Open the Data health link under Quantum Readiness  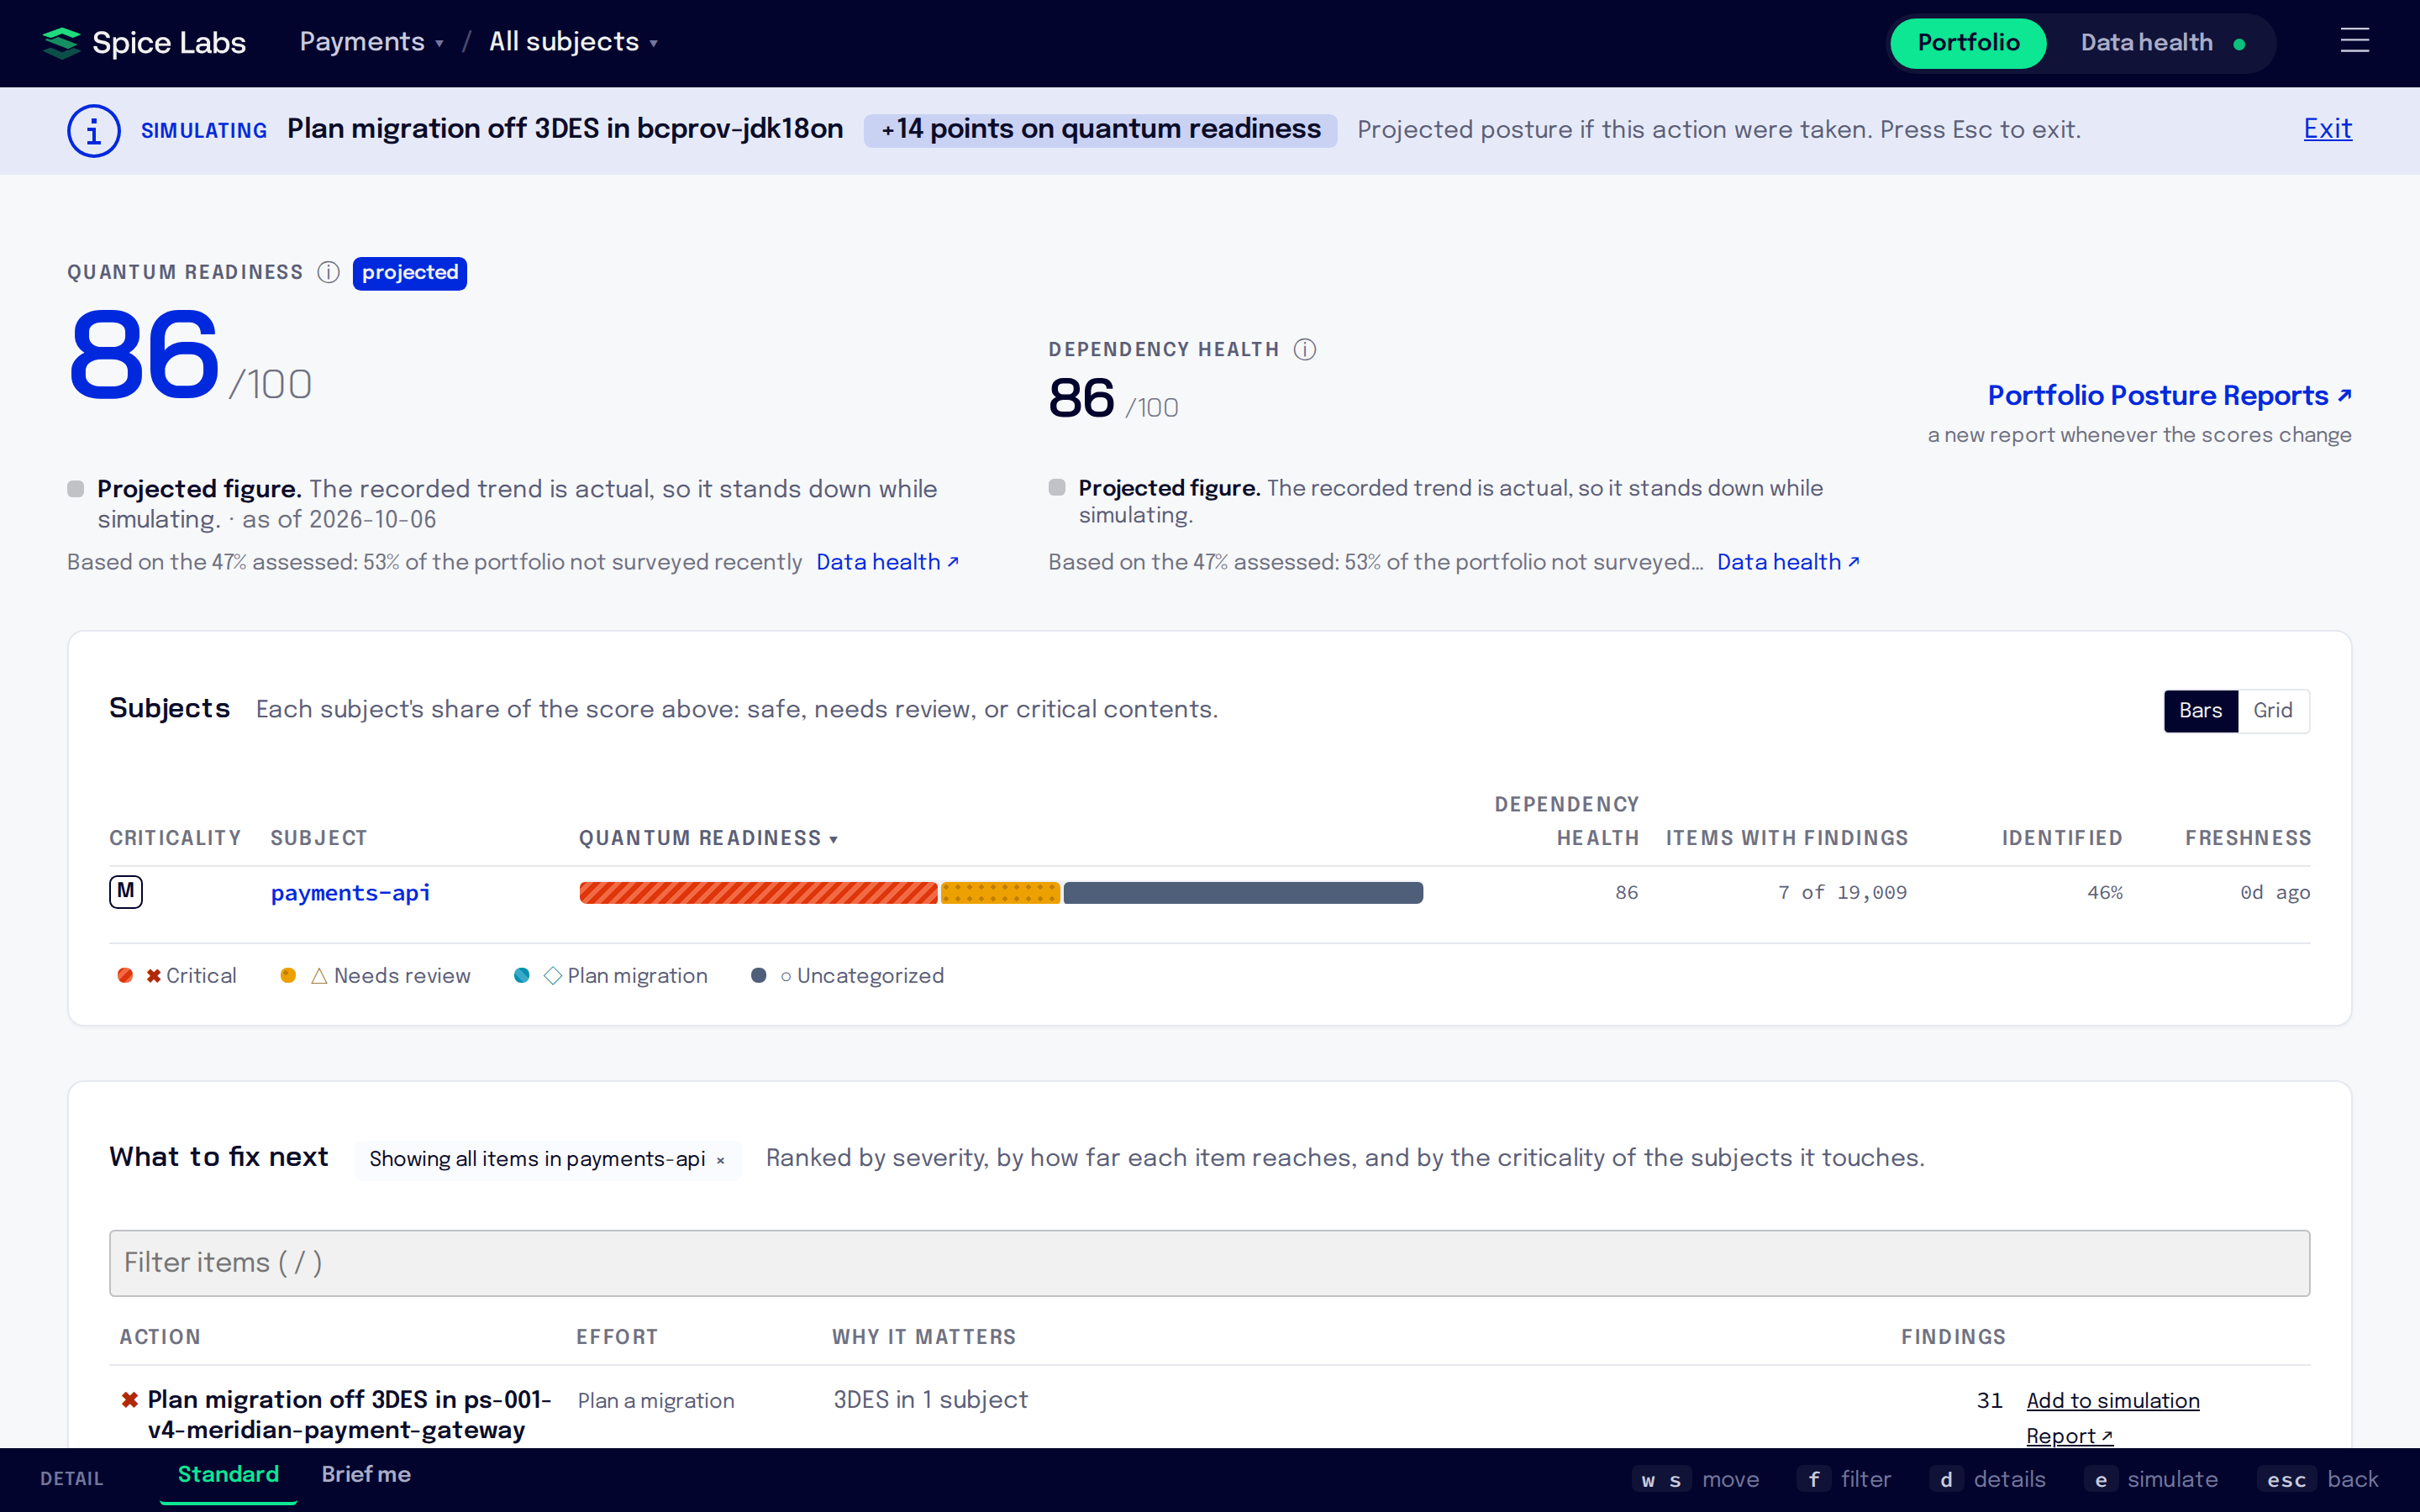(887, 562)
